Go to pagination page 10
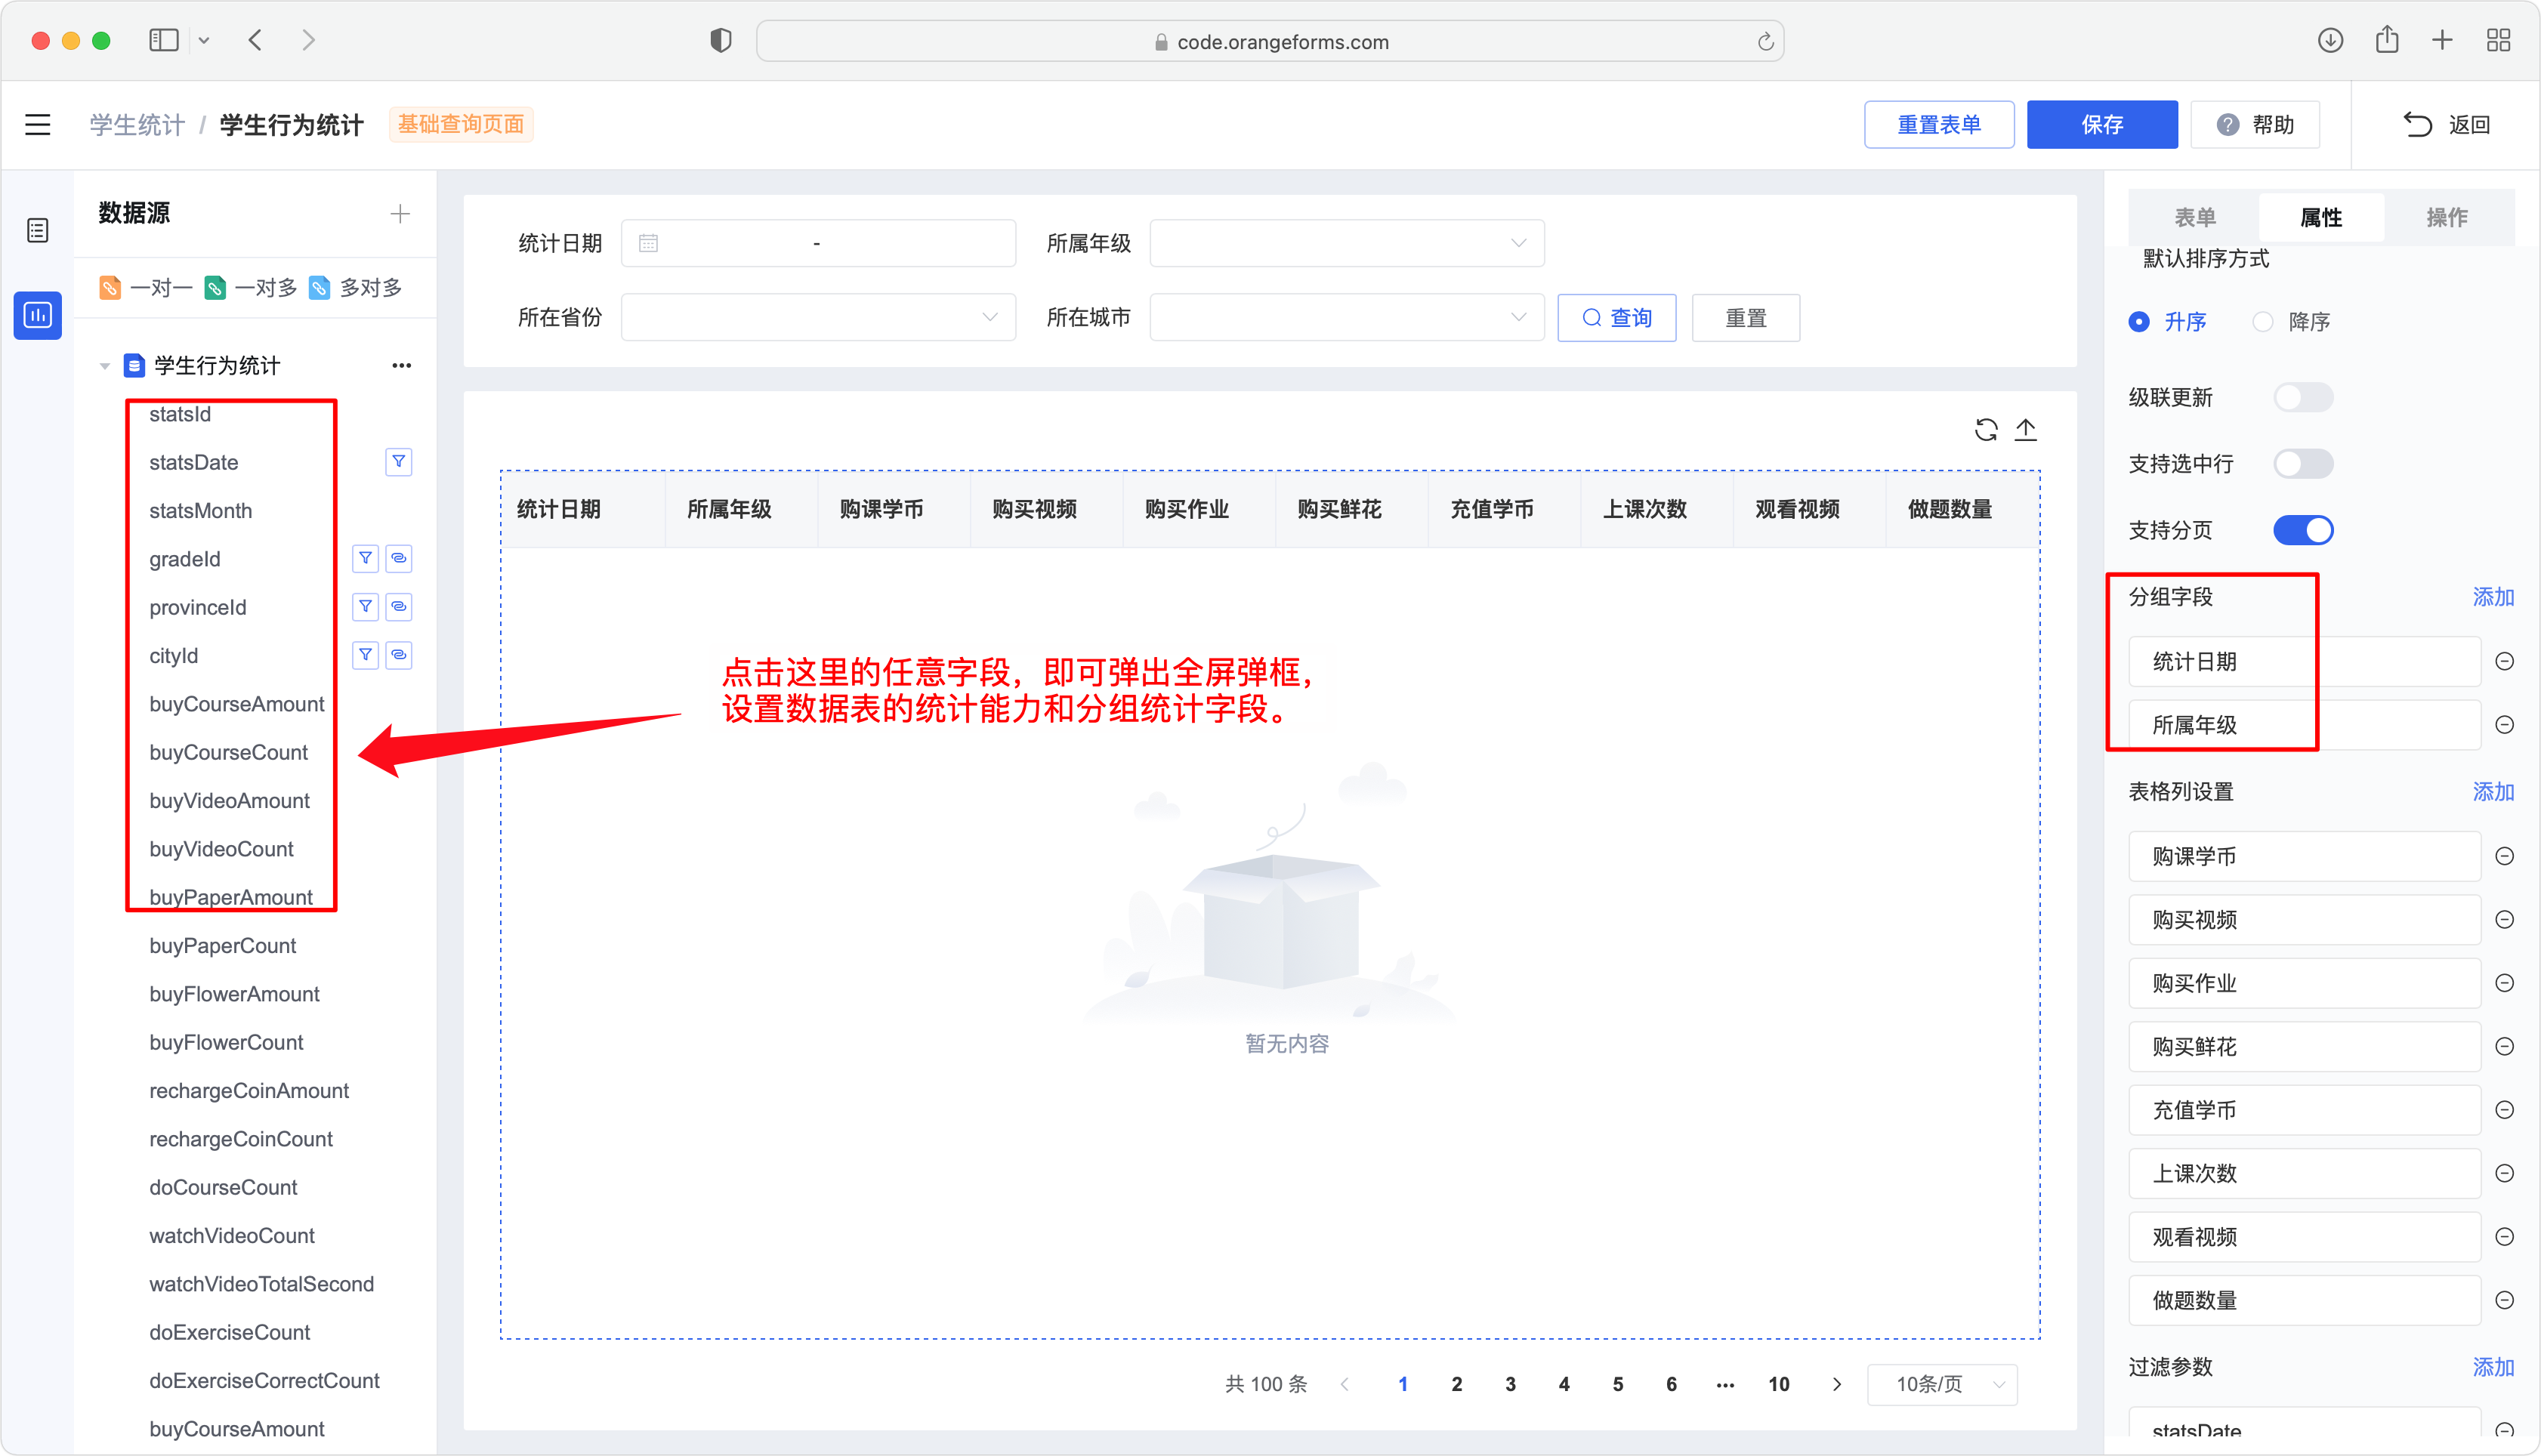 (1779, 1384)
